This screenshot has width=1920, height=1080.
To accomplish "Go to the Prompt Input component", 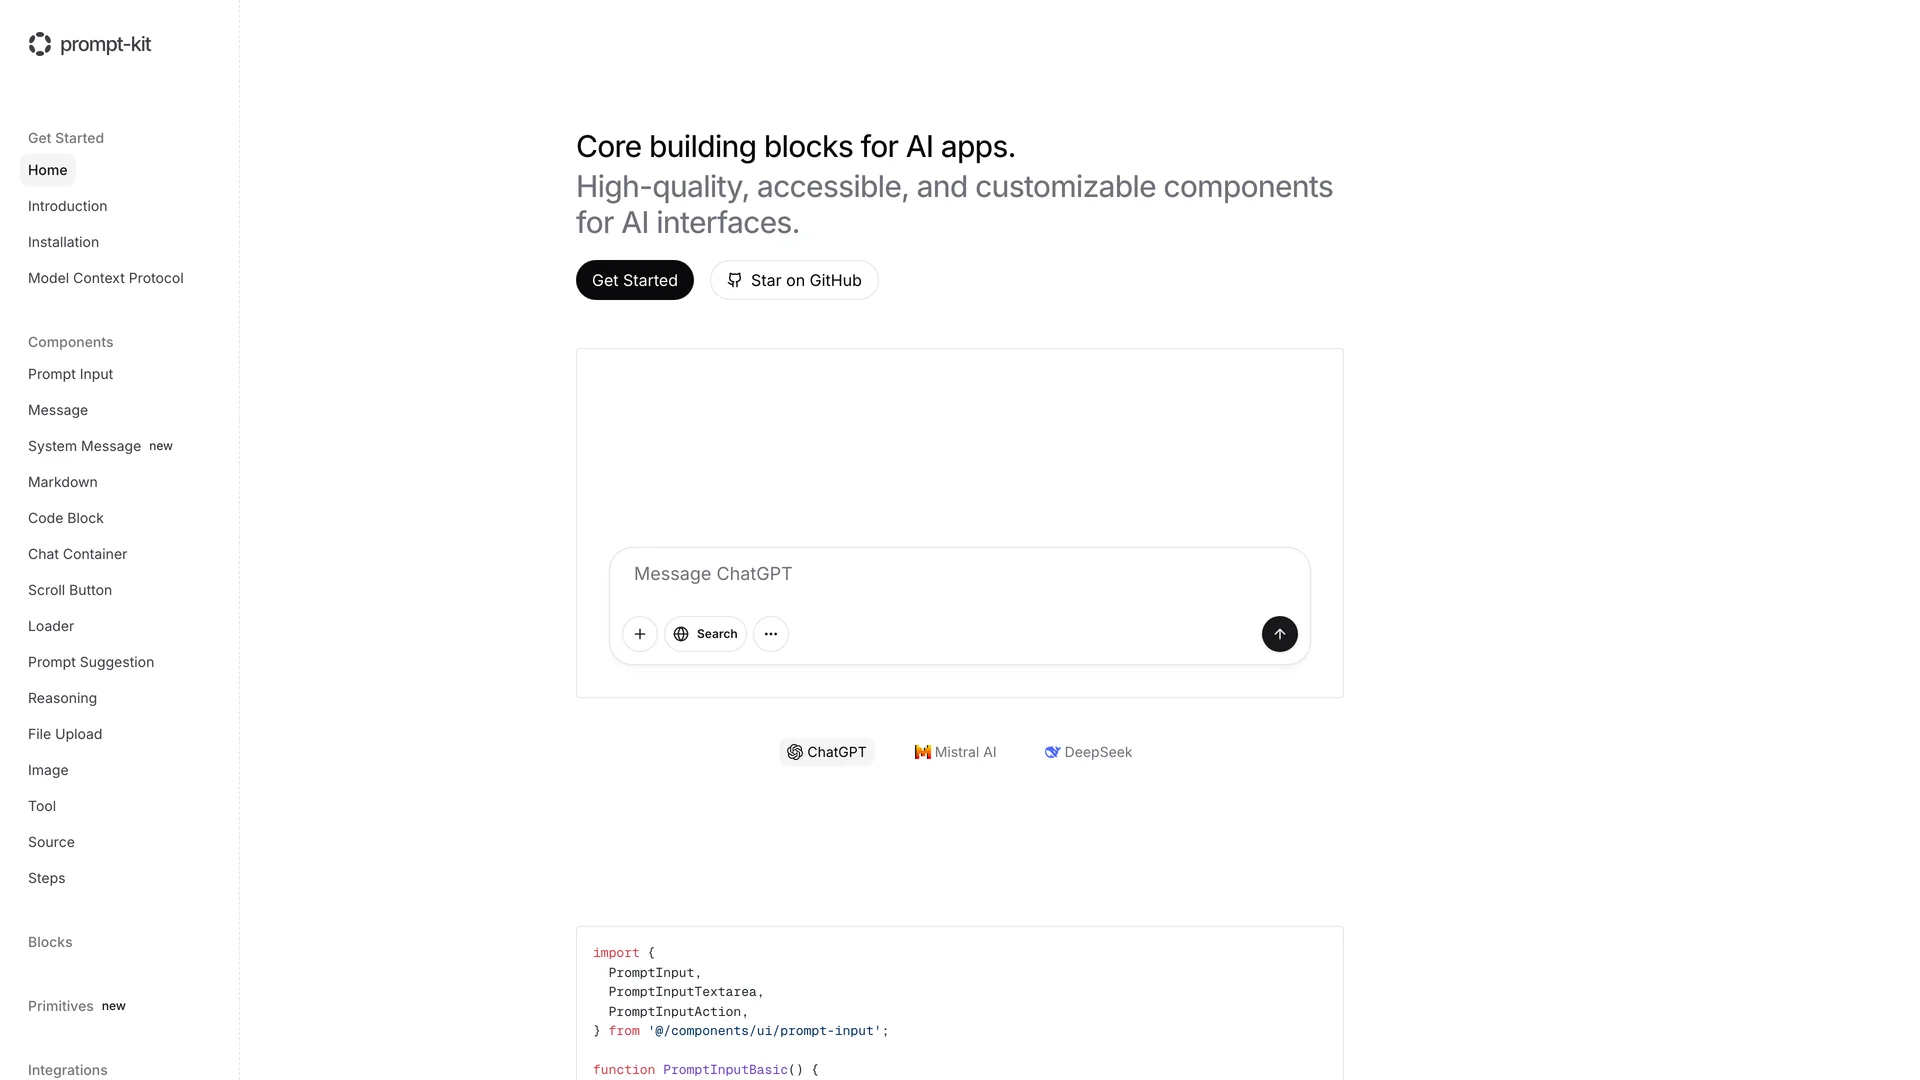I will coord(70,374).
